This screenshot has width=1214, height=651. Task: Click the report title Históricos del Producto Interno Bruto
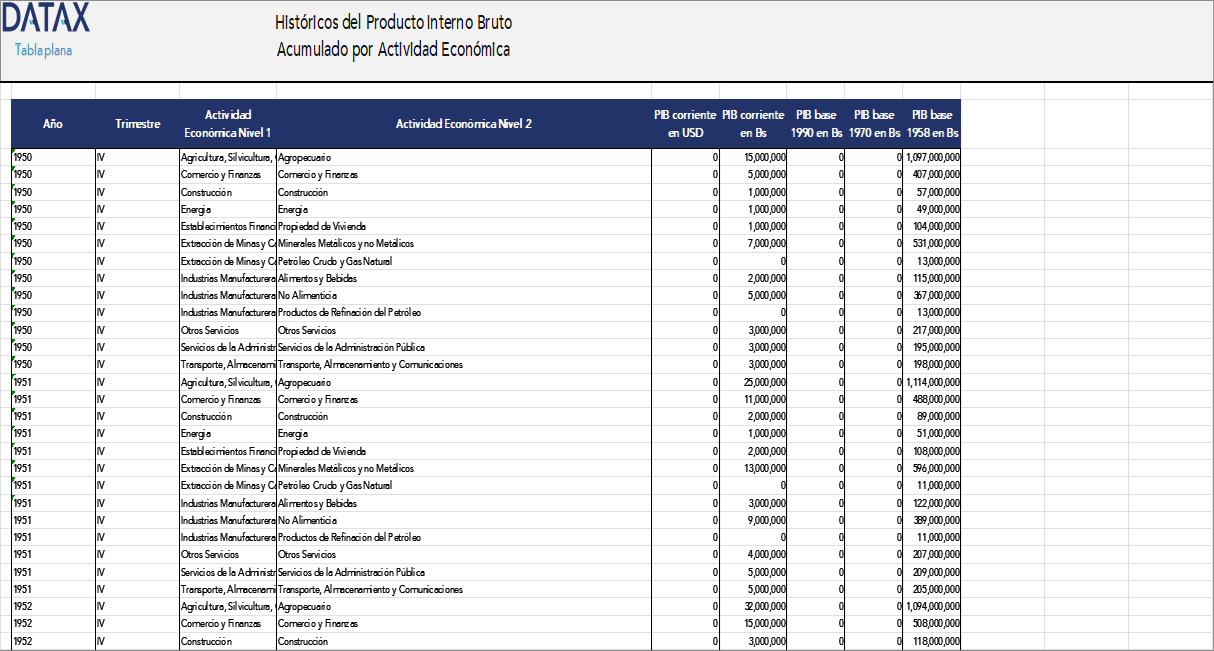[x=393, y=23]
